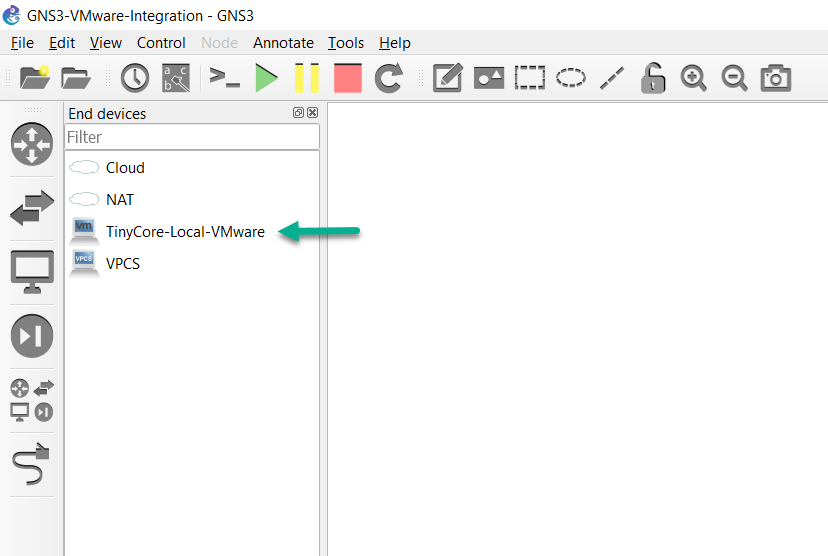Click the Add a link cable icon
This screenshot has width=828, height=556.
[x=31, y=464]
